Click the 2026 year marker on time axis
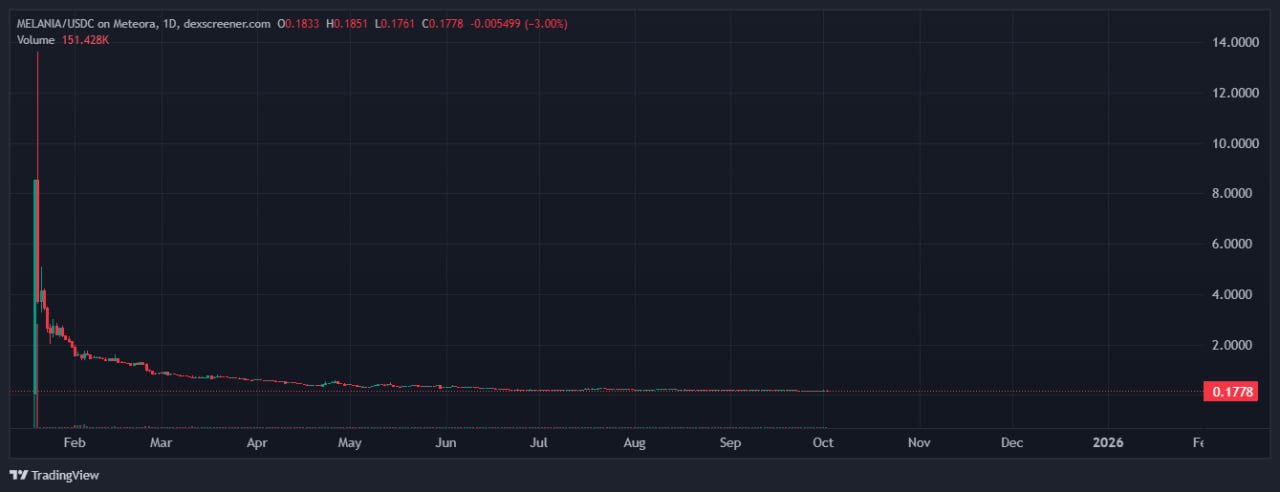The width and height of the screenshot is (1280, 492). point(1108,442)
